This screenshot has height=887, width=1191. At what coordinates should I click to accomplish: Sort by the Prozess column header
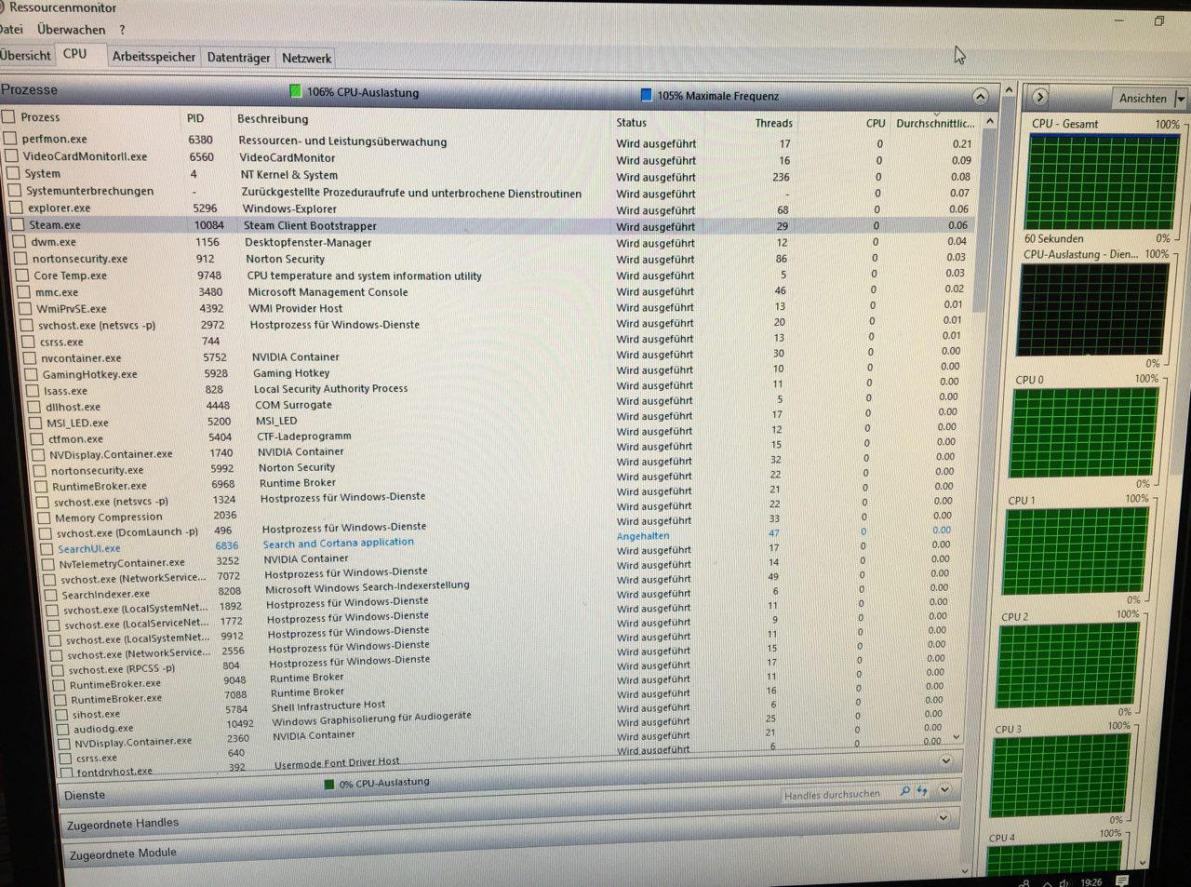[40, 117]
